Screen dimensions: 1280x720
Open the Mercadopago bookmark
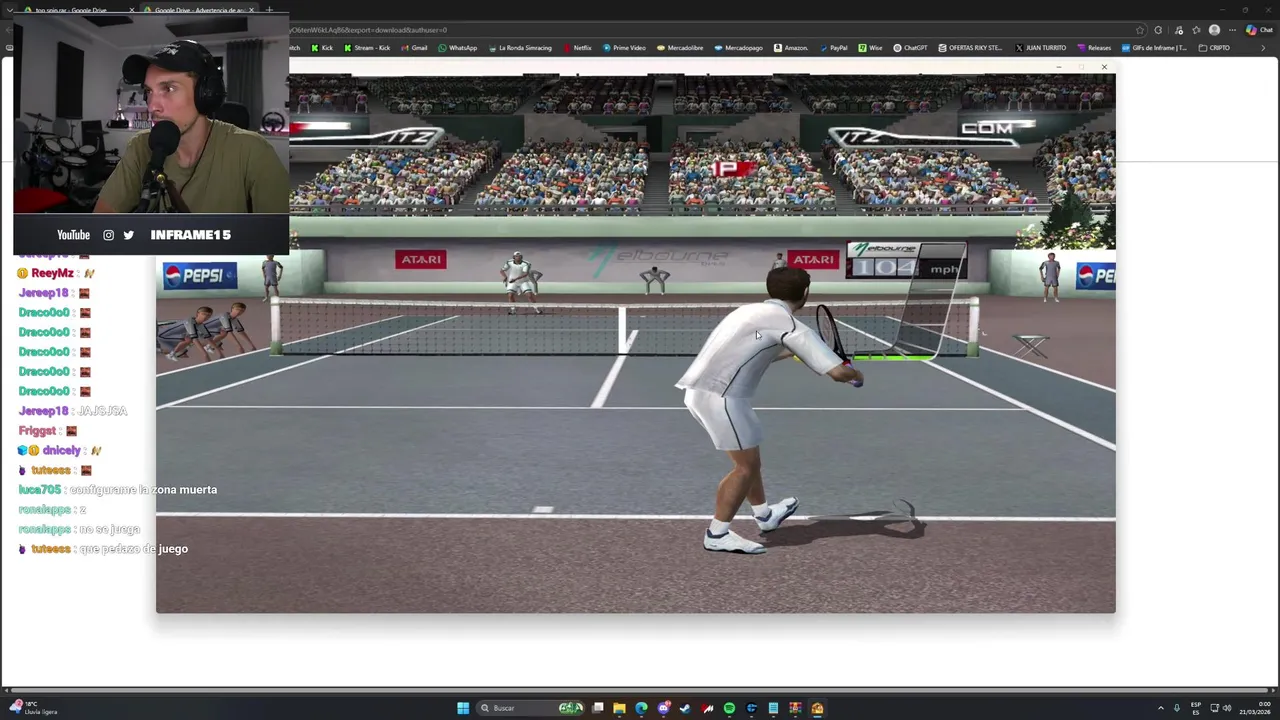[x=738, y=48]
